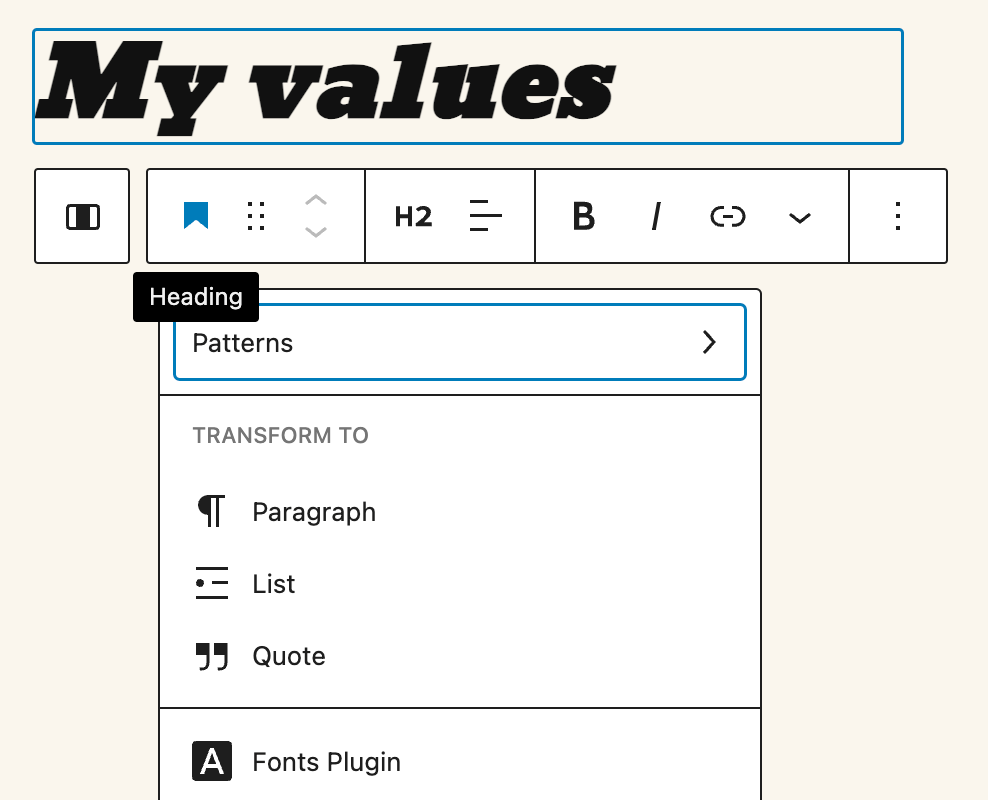The width and height of the screenshot is (988, 800).
Task: Click the Heading block icon
Action: pos(195,216)
